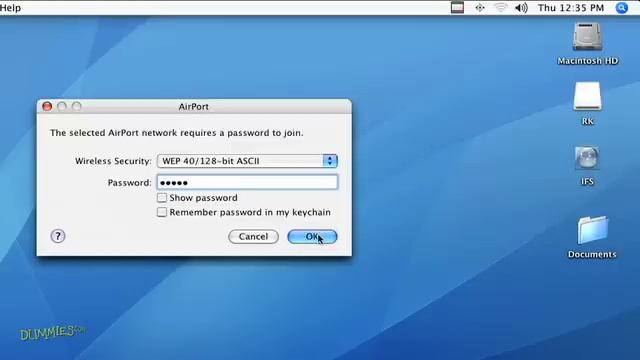Open Spotlight search

[622, 8]
